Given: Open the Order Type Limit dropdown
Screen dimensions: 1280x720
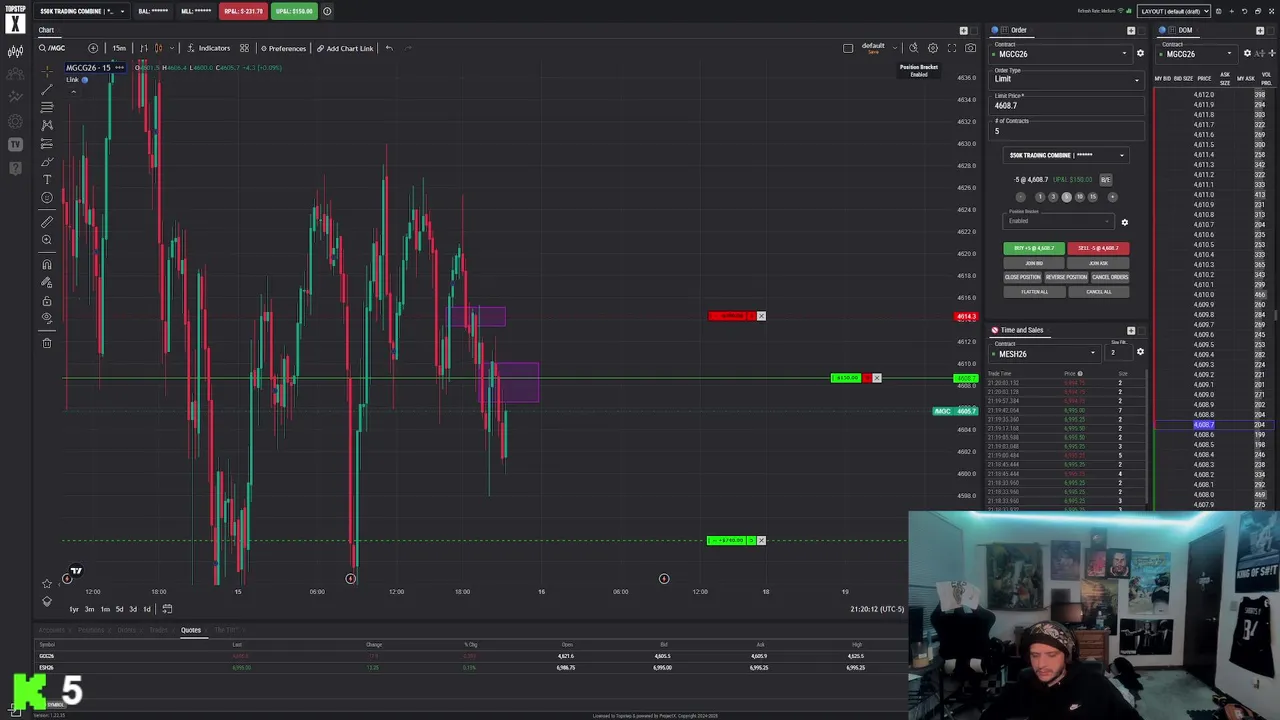Looking at the screenshot, I should 1066,79.
